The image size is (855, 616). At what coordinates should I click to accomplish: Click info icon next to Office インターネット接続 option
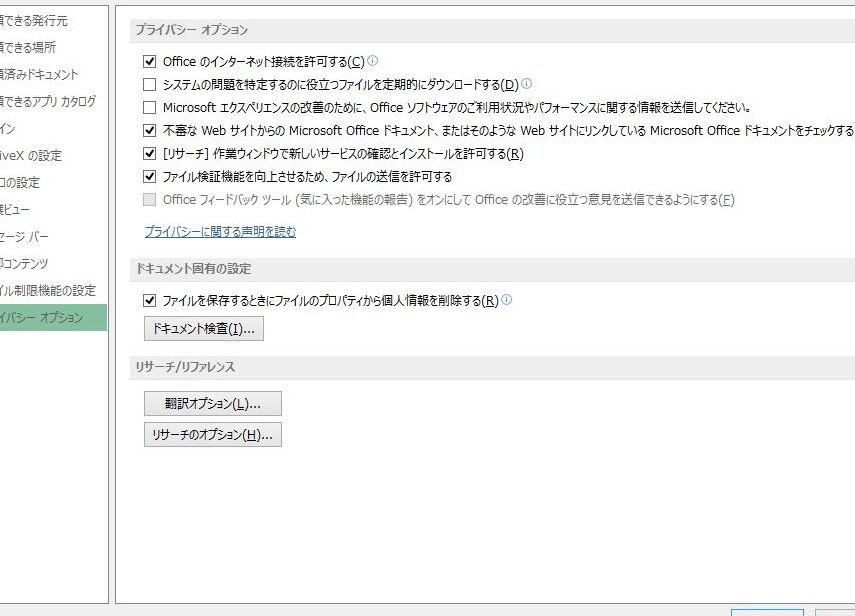pos(373,61)
